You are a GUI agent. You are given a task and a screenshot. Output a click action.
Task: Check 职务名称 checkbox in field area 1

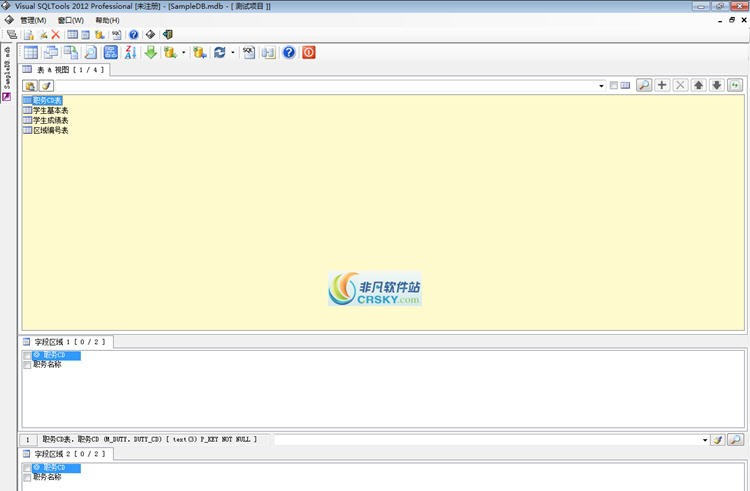pyautogui.click(x=27, y=365)
